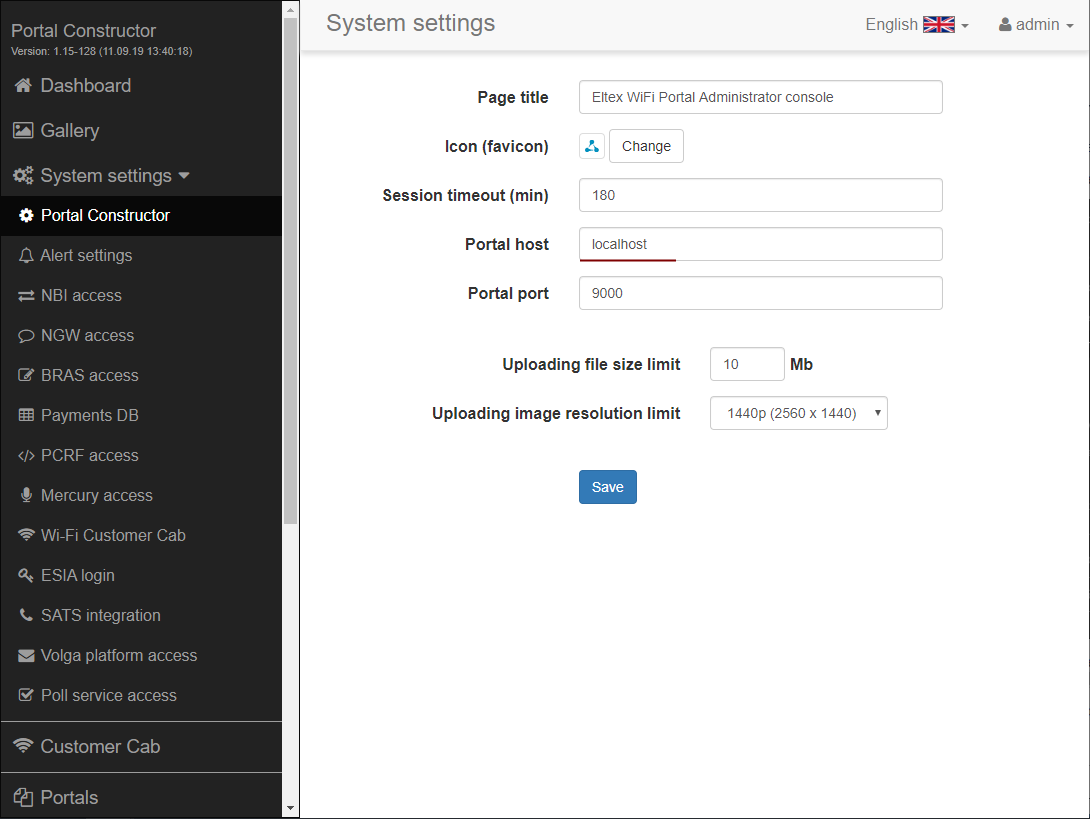Click the Payments DB table icon
The height and width of the screenshot is (819, 1090).
coord(26,416)
